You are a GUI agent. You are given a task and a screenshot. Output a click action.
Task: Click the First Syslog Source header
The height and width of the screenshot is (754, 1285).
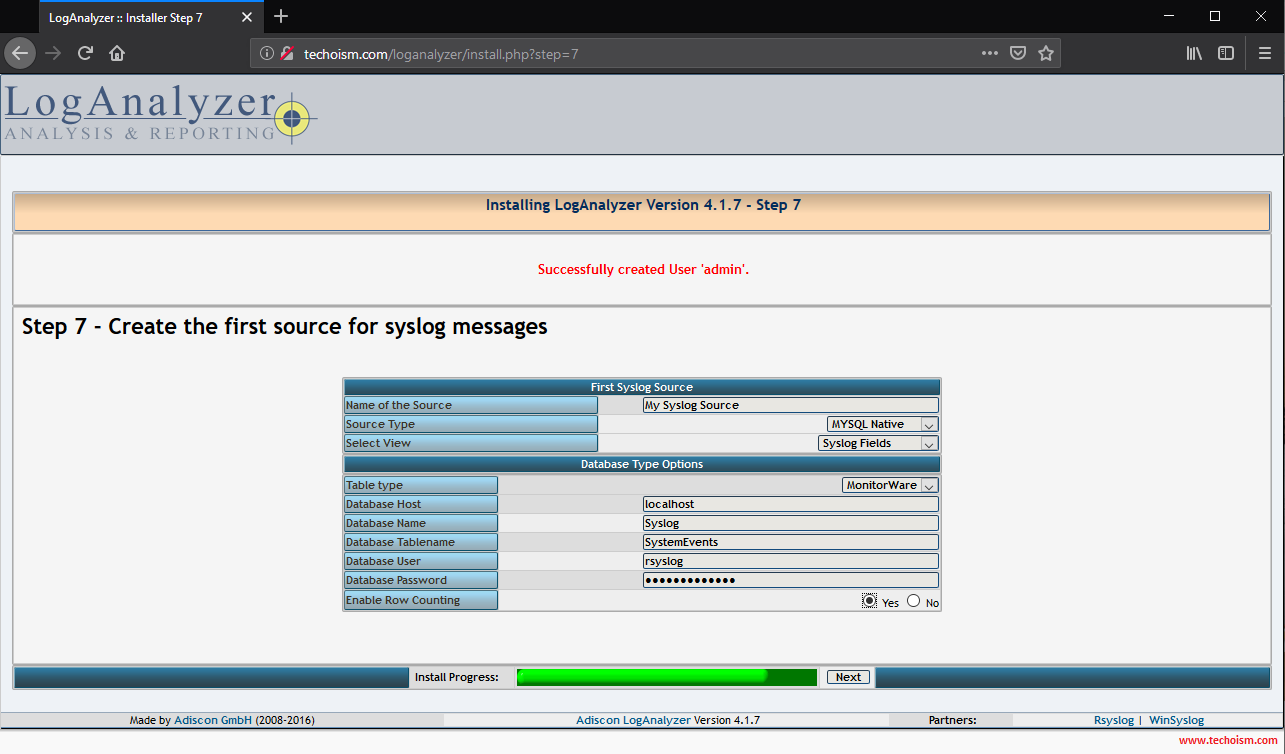(x=642, y=387)
